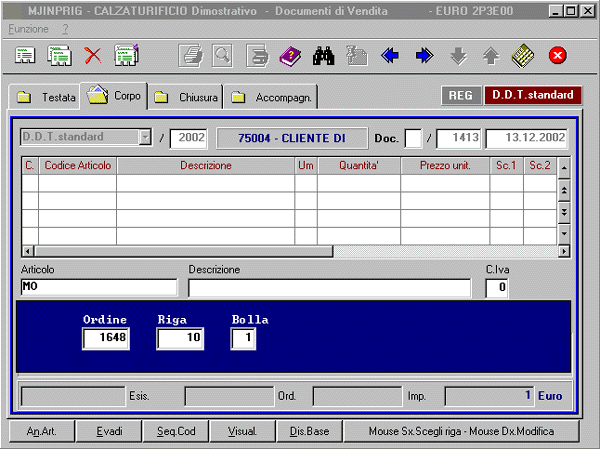
Task: Click the Ord. quantity field
Action: (x=229, y=396)
